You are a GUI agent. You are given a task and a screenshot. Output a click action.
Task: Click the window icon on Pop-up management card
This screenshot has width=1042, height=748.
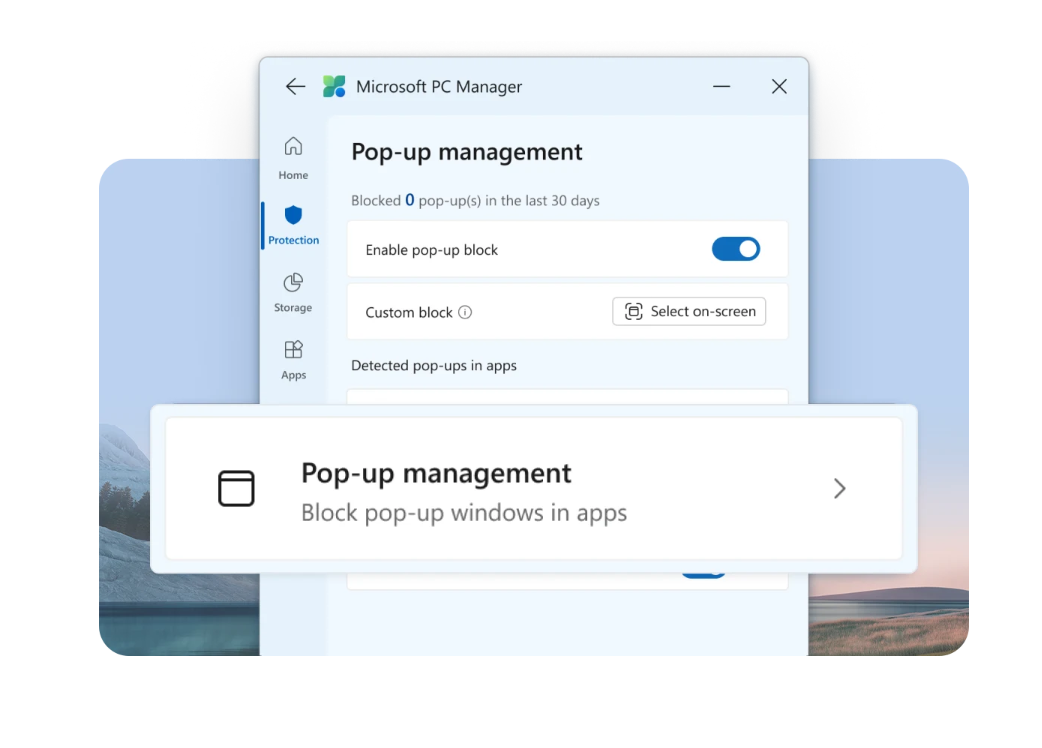[x=236, y=488]
